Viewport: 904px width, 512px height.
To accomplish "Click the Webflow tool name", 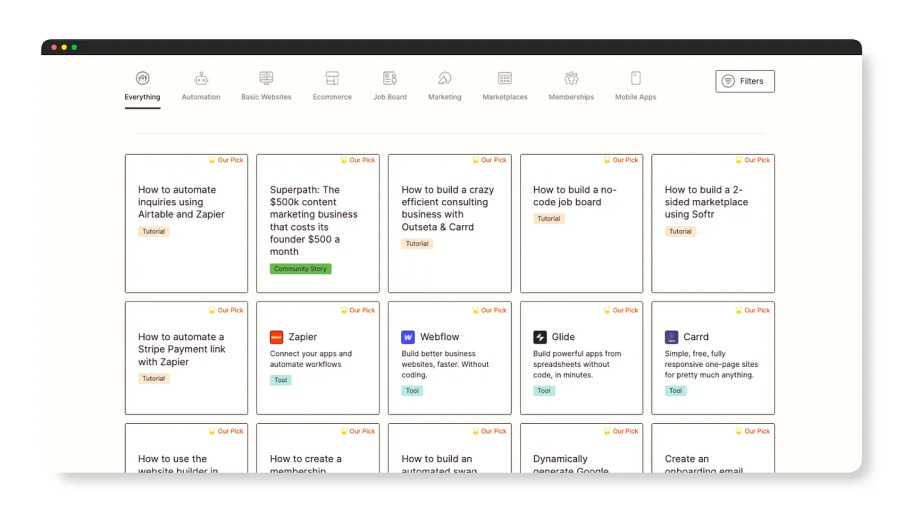I will click(x=439, y=337).
